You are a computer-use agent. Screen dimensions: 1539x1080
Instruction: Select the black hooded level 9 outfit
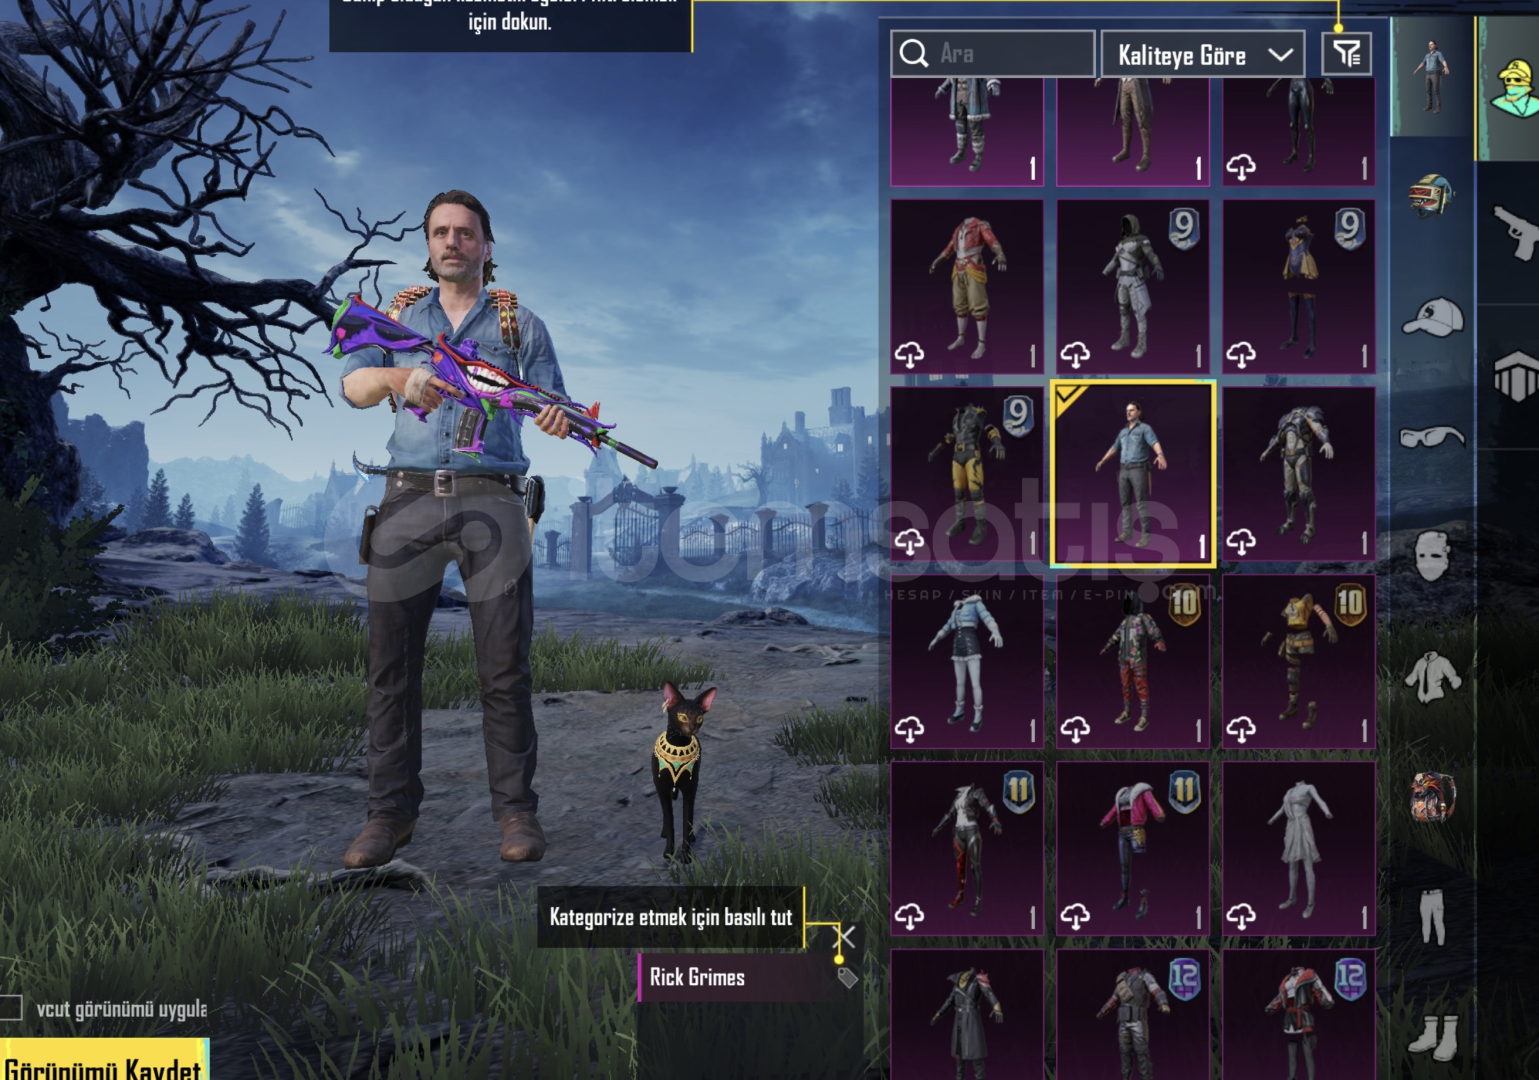pos(1133,286)
